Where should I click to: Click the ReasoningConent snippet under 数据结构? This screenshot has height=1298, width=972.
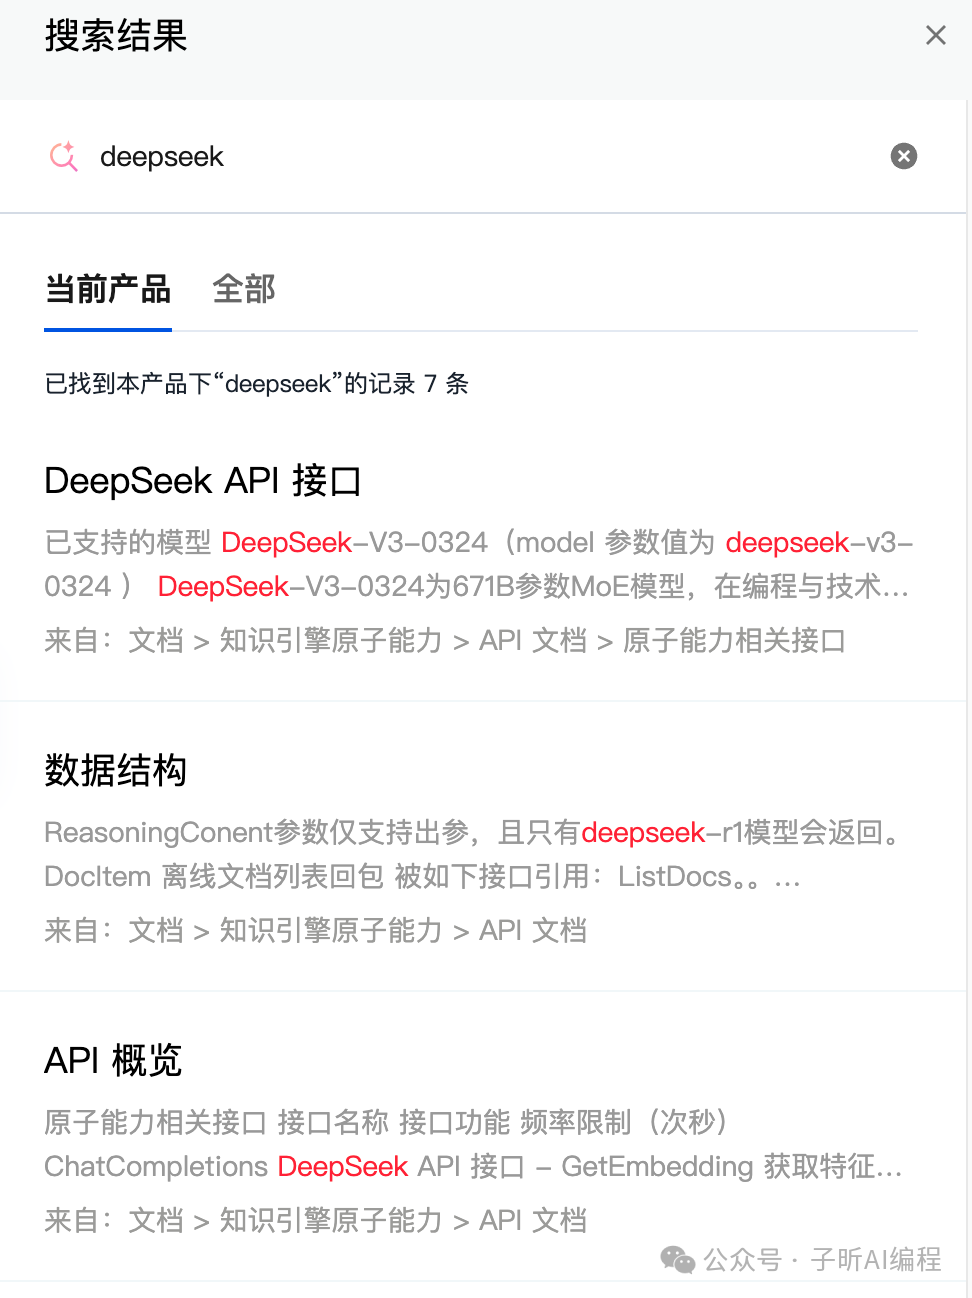pos(474,854)
